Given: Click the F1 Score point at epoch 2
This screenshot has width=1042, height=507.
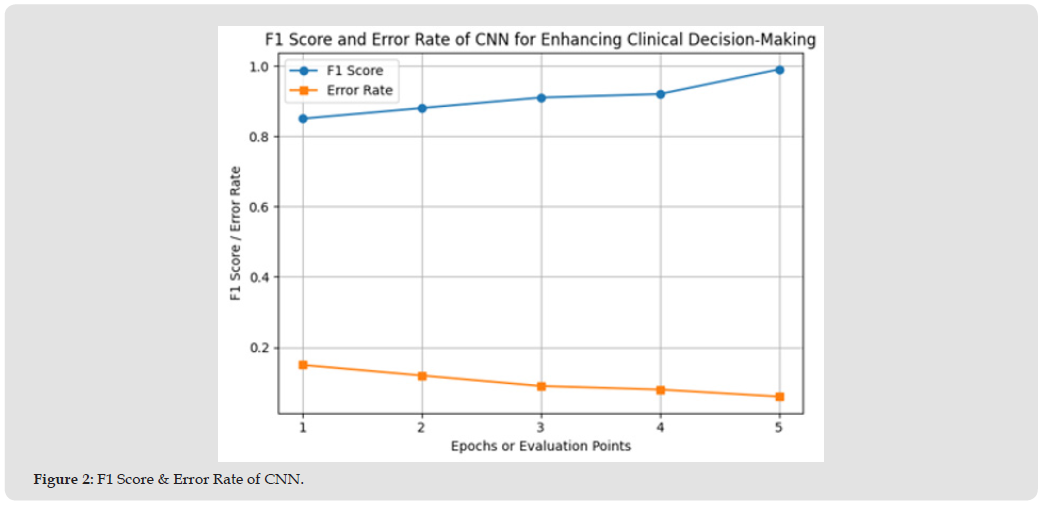Looking at the screenshot, I should [422, 108].
